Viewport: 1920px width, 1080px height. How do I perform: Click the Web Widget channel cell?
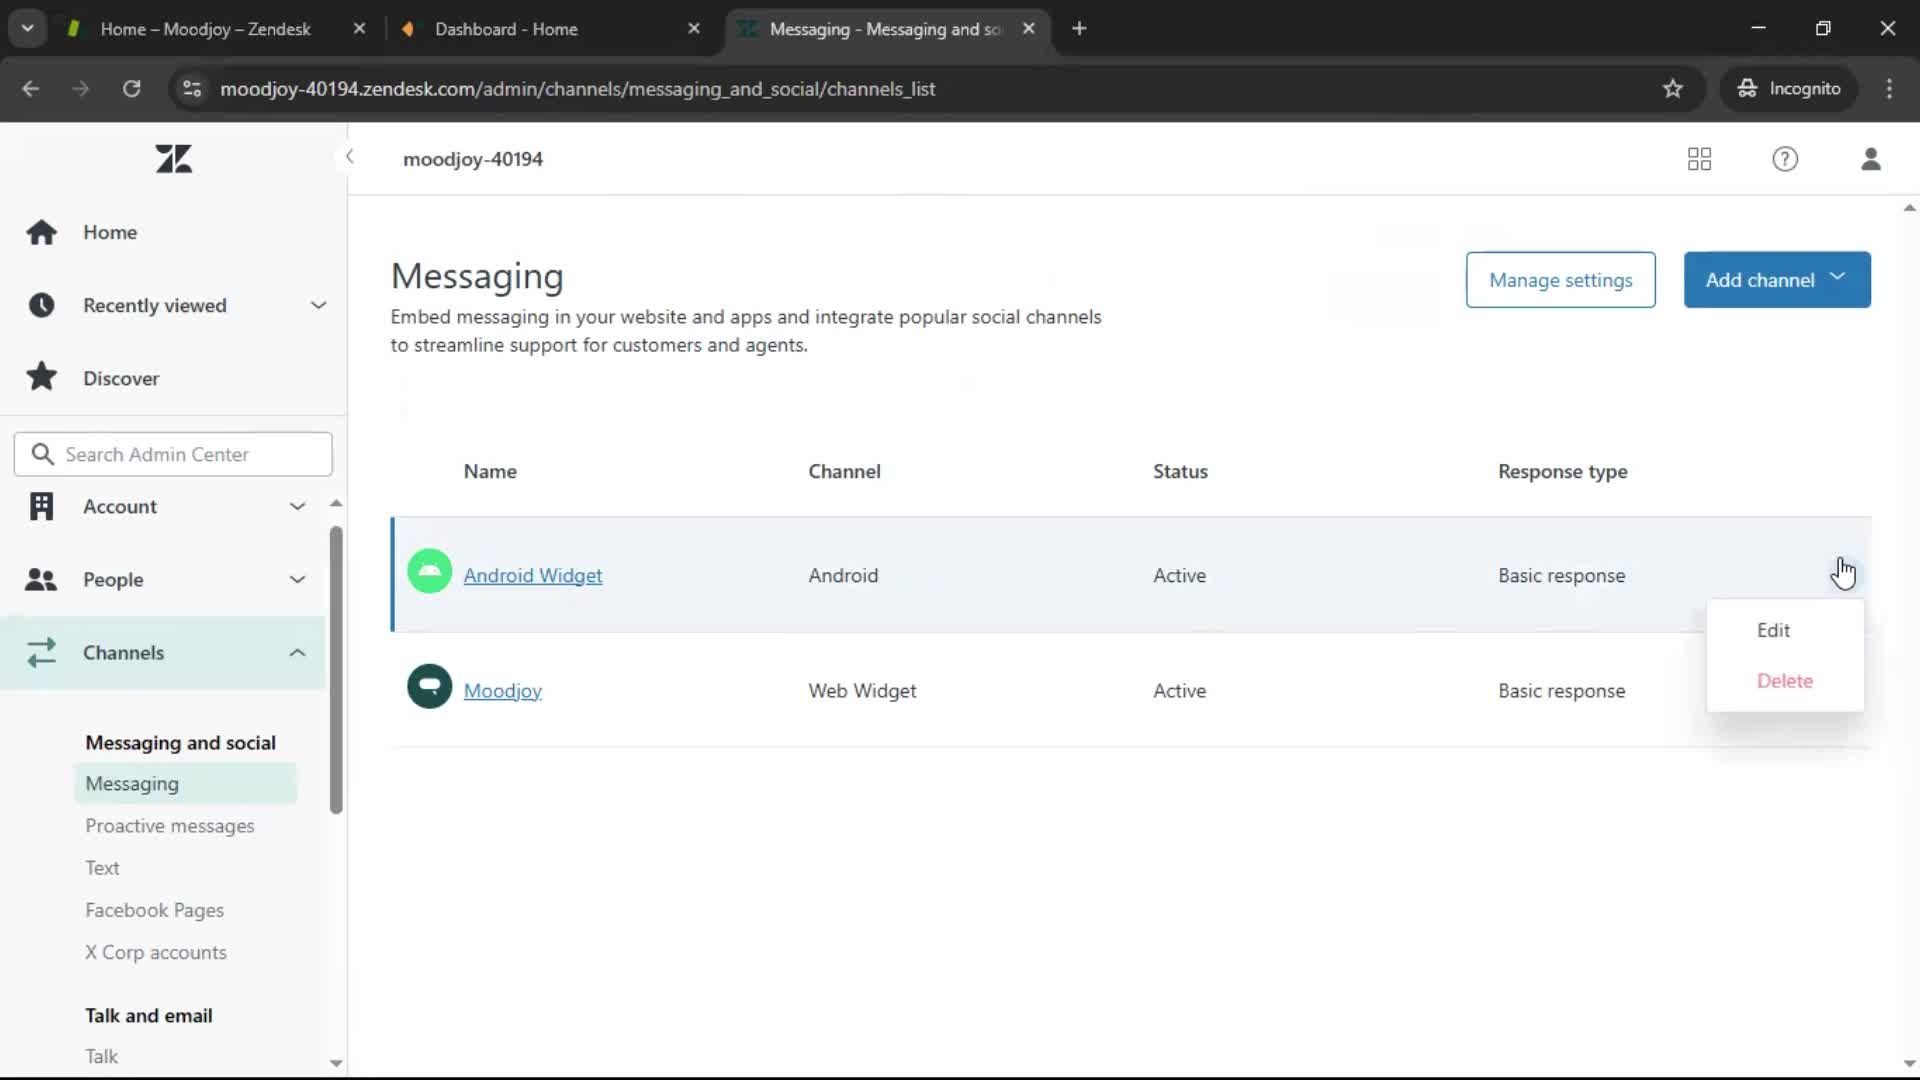point(862,691)
